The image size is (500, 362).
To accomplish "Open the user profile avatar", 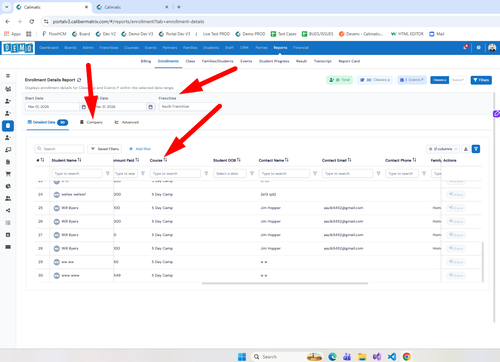I will pos(492,48).
